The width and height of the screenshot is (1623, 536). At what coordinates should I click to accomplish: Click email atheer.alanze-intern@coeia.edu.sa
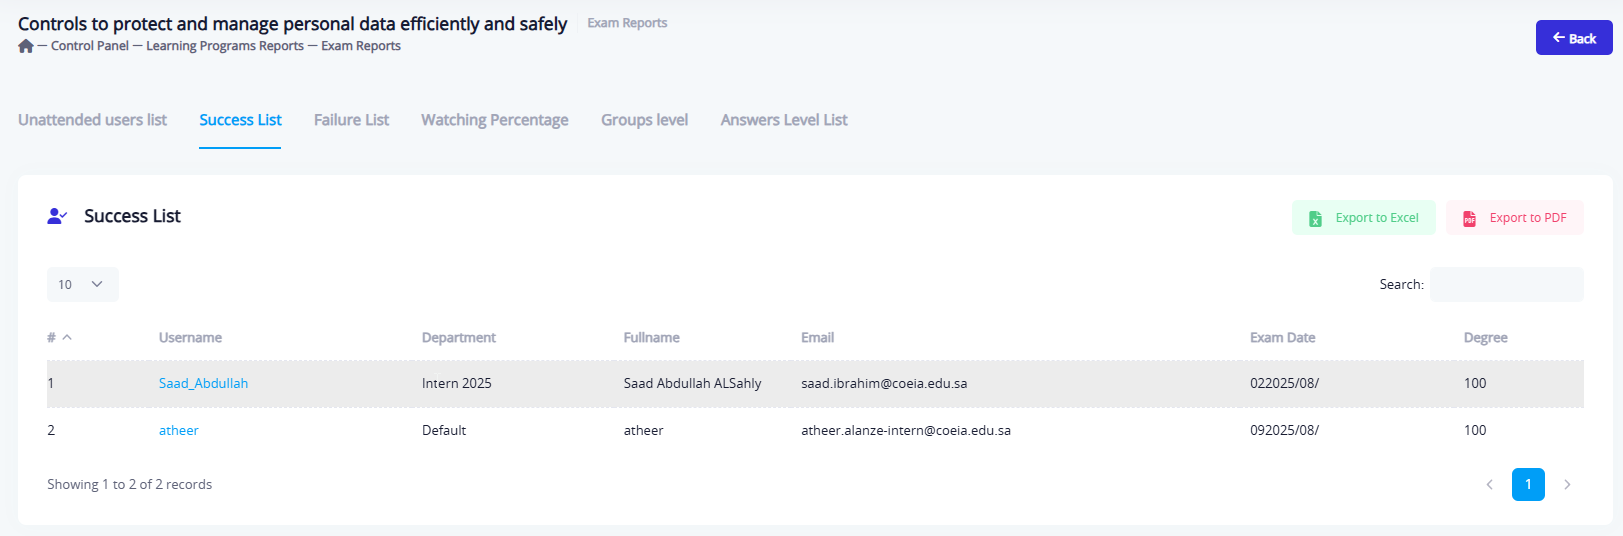click(x=906, y=430)
